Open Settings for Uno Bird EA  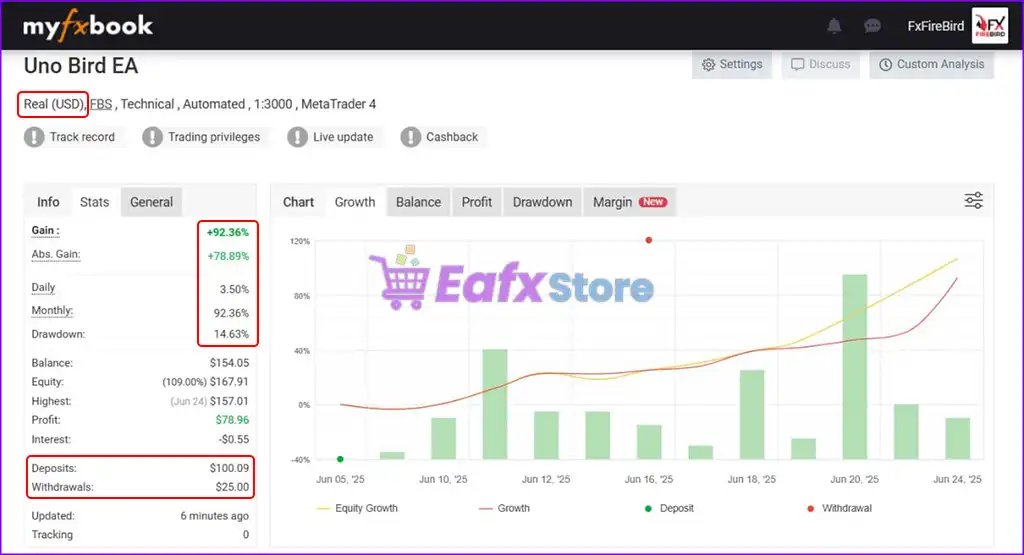pyautogui.click(x=732, y=64)
